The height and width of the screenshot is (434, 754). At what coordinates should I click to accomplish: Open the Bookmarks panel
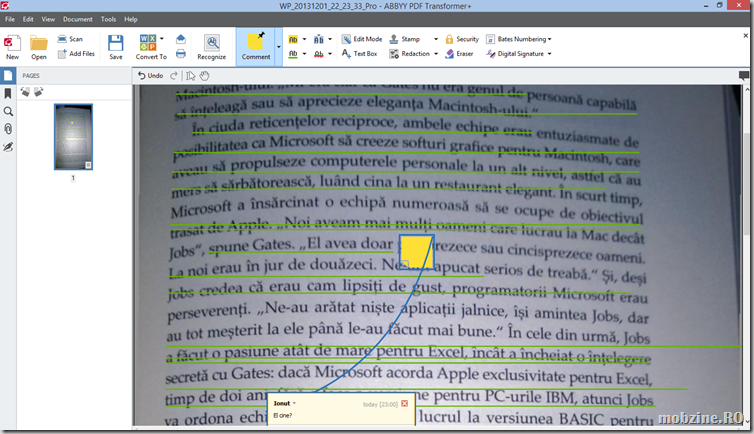(8, 93)
